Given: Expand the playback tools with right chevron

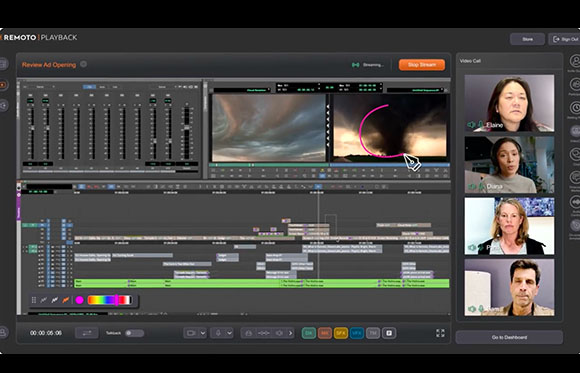Looking at the screenshot, I should coord(291,333).
